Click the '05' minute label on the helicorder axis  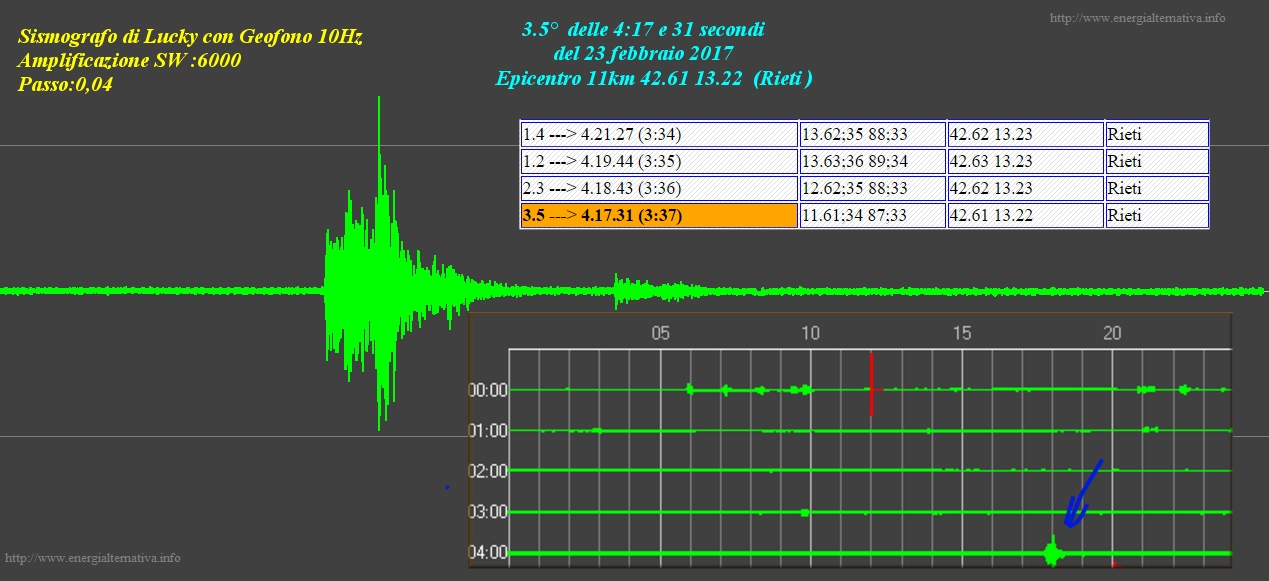(x=660, y=334)
